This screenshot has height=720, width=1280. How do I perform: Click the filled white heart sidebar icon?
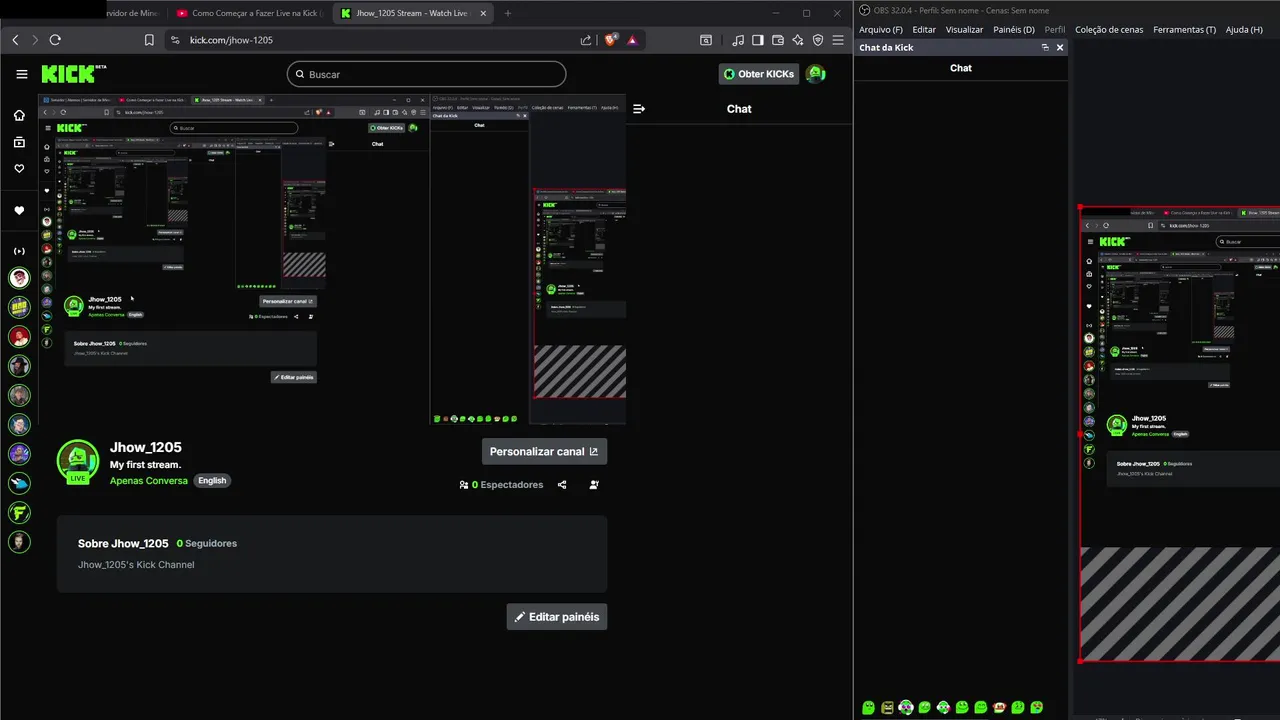click(x=19, y=211)
